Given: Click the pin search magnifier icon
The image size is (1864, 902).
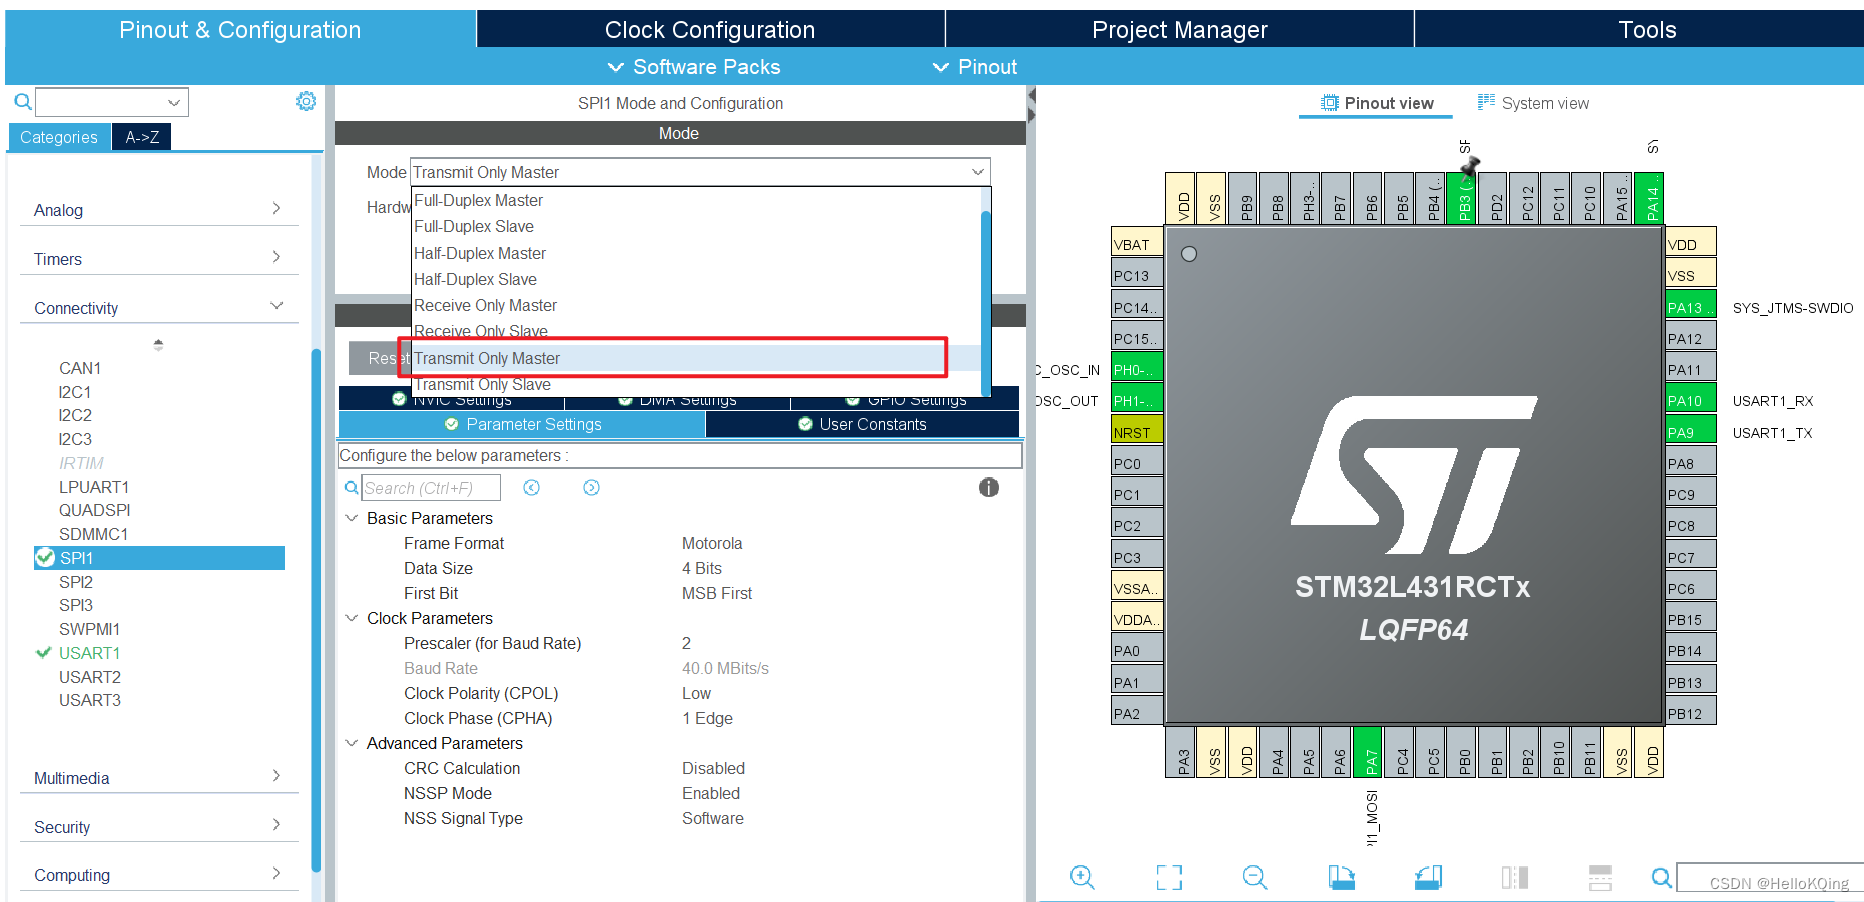Looking at the screenshot, I should [1661, 878].
